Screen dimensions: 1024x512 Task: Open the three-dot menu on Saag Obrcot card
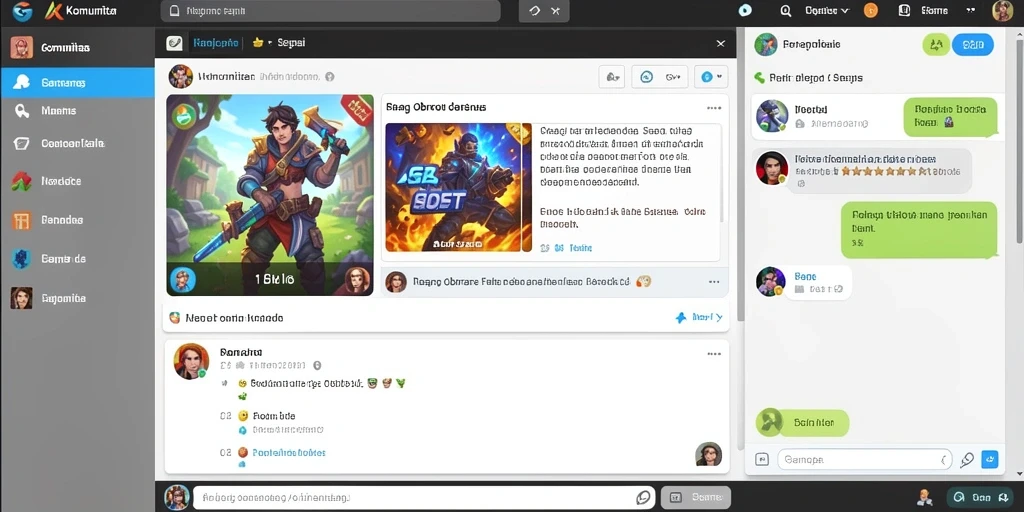point(714,108)
